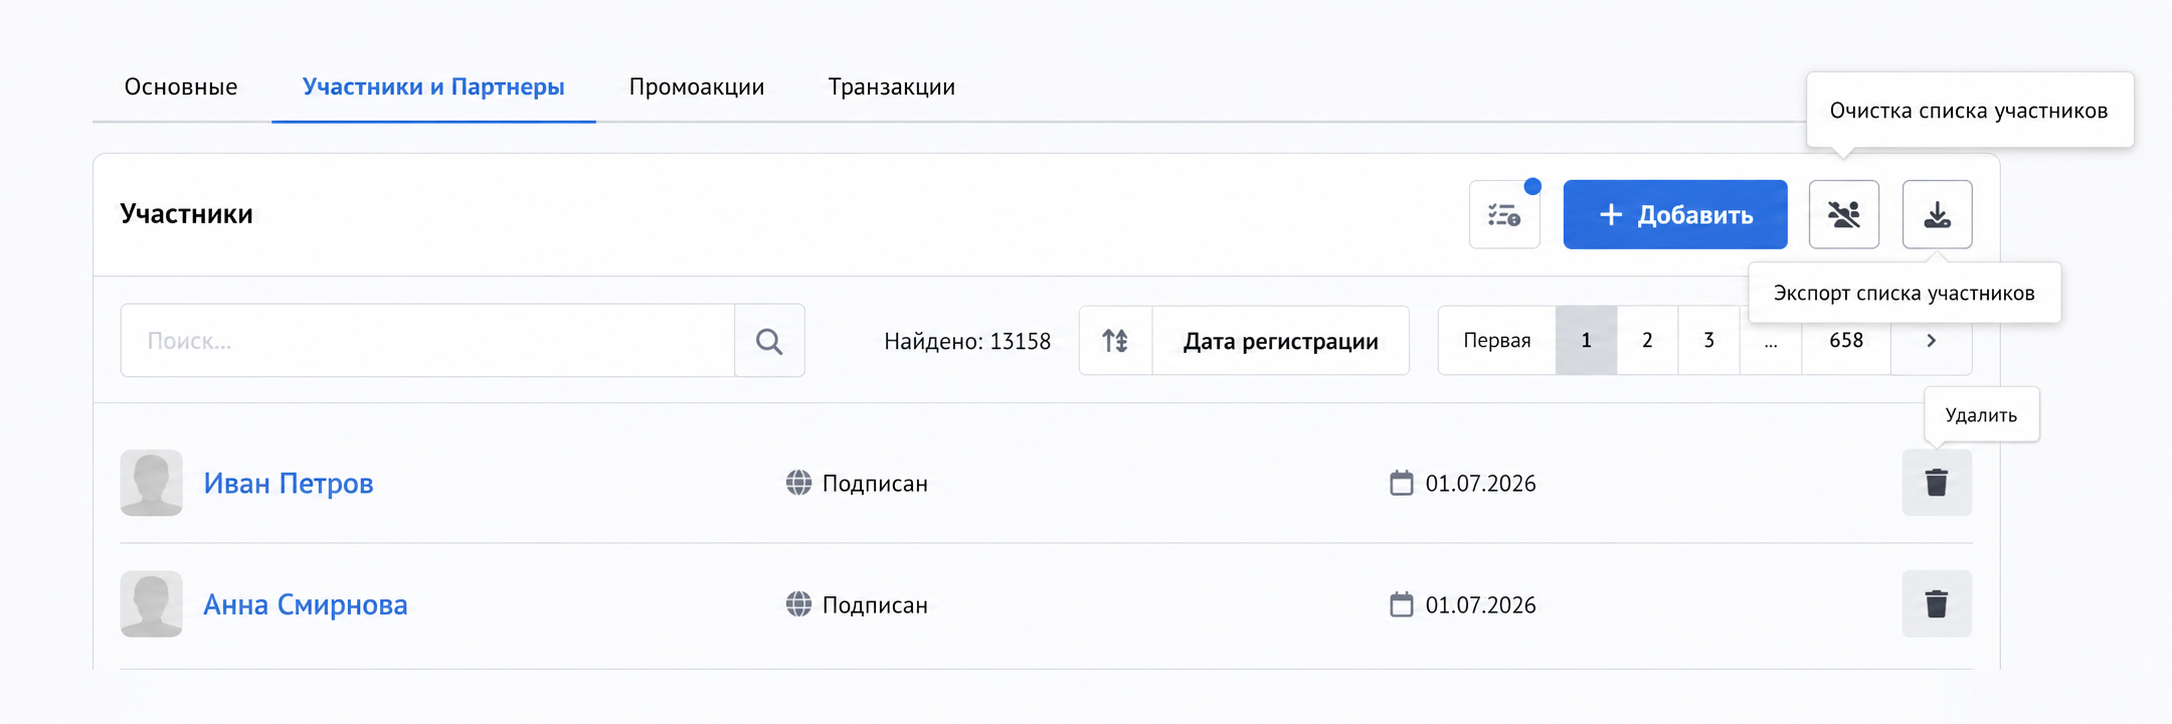Click the blue Добавить button
2172x724 pixels.
(x=1675, y=214)
